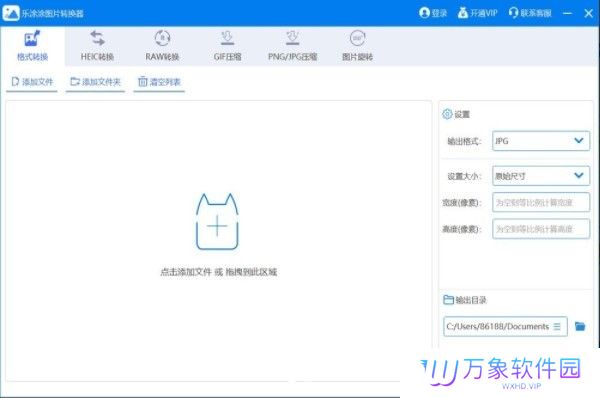
Task: Open the PNG/JPG压缩 tab
Action: coord(292,46)
